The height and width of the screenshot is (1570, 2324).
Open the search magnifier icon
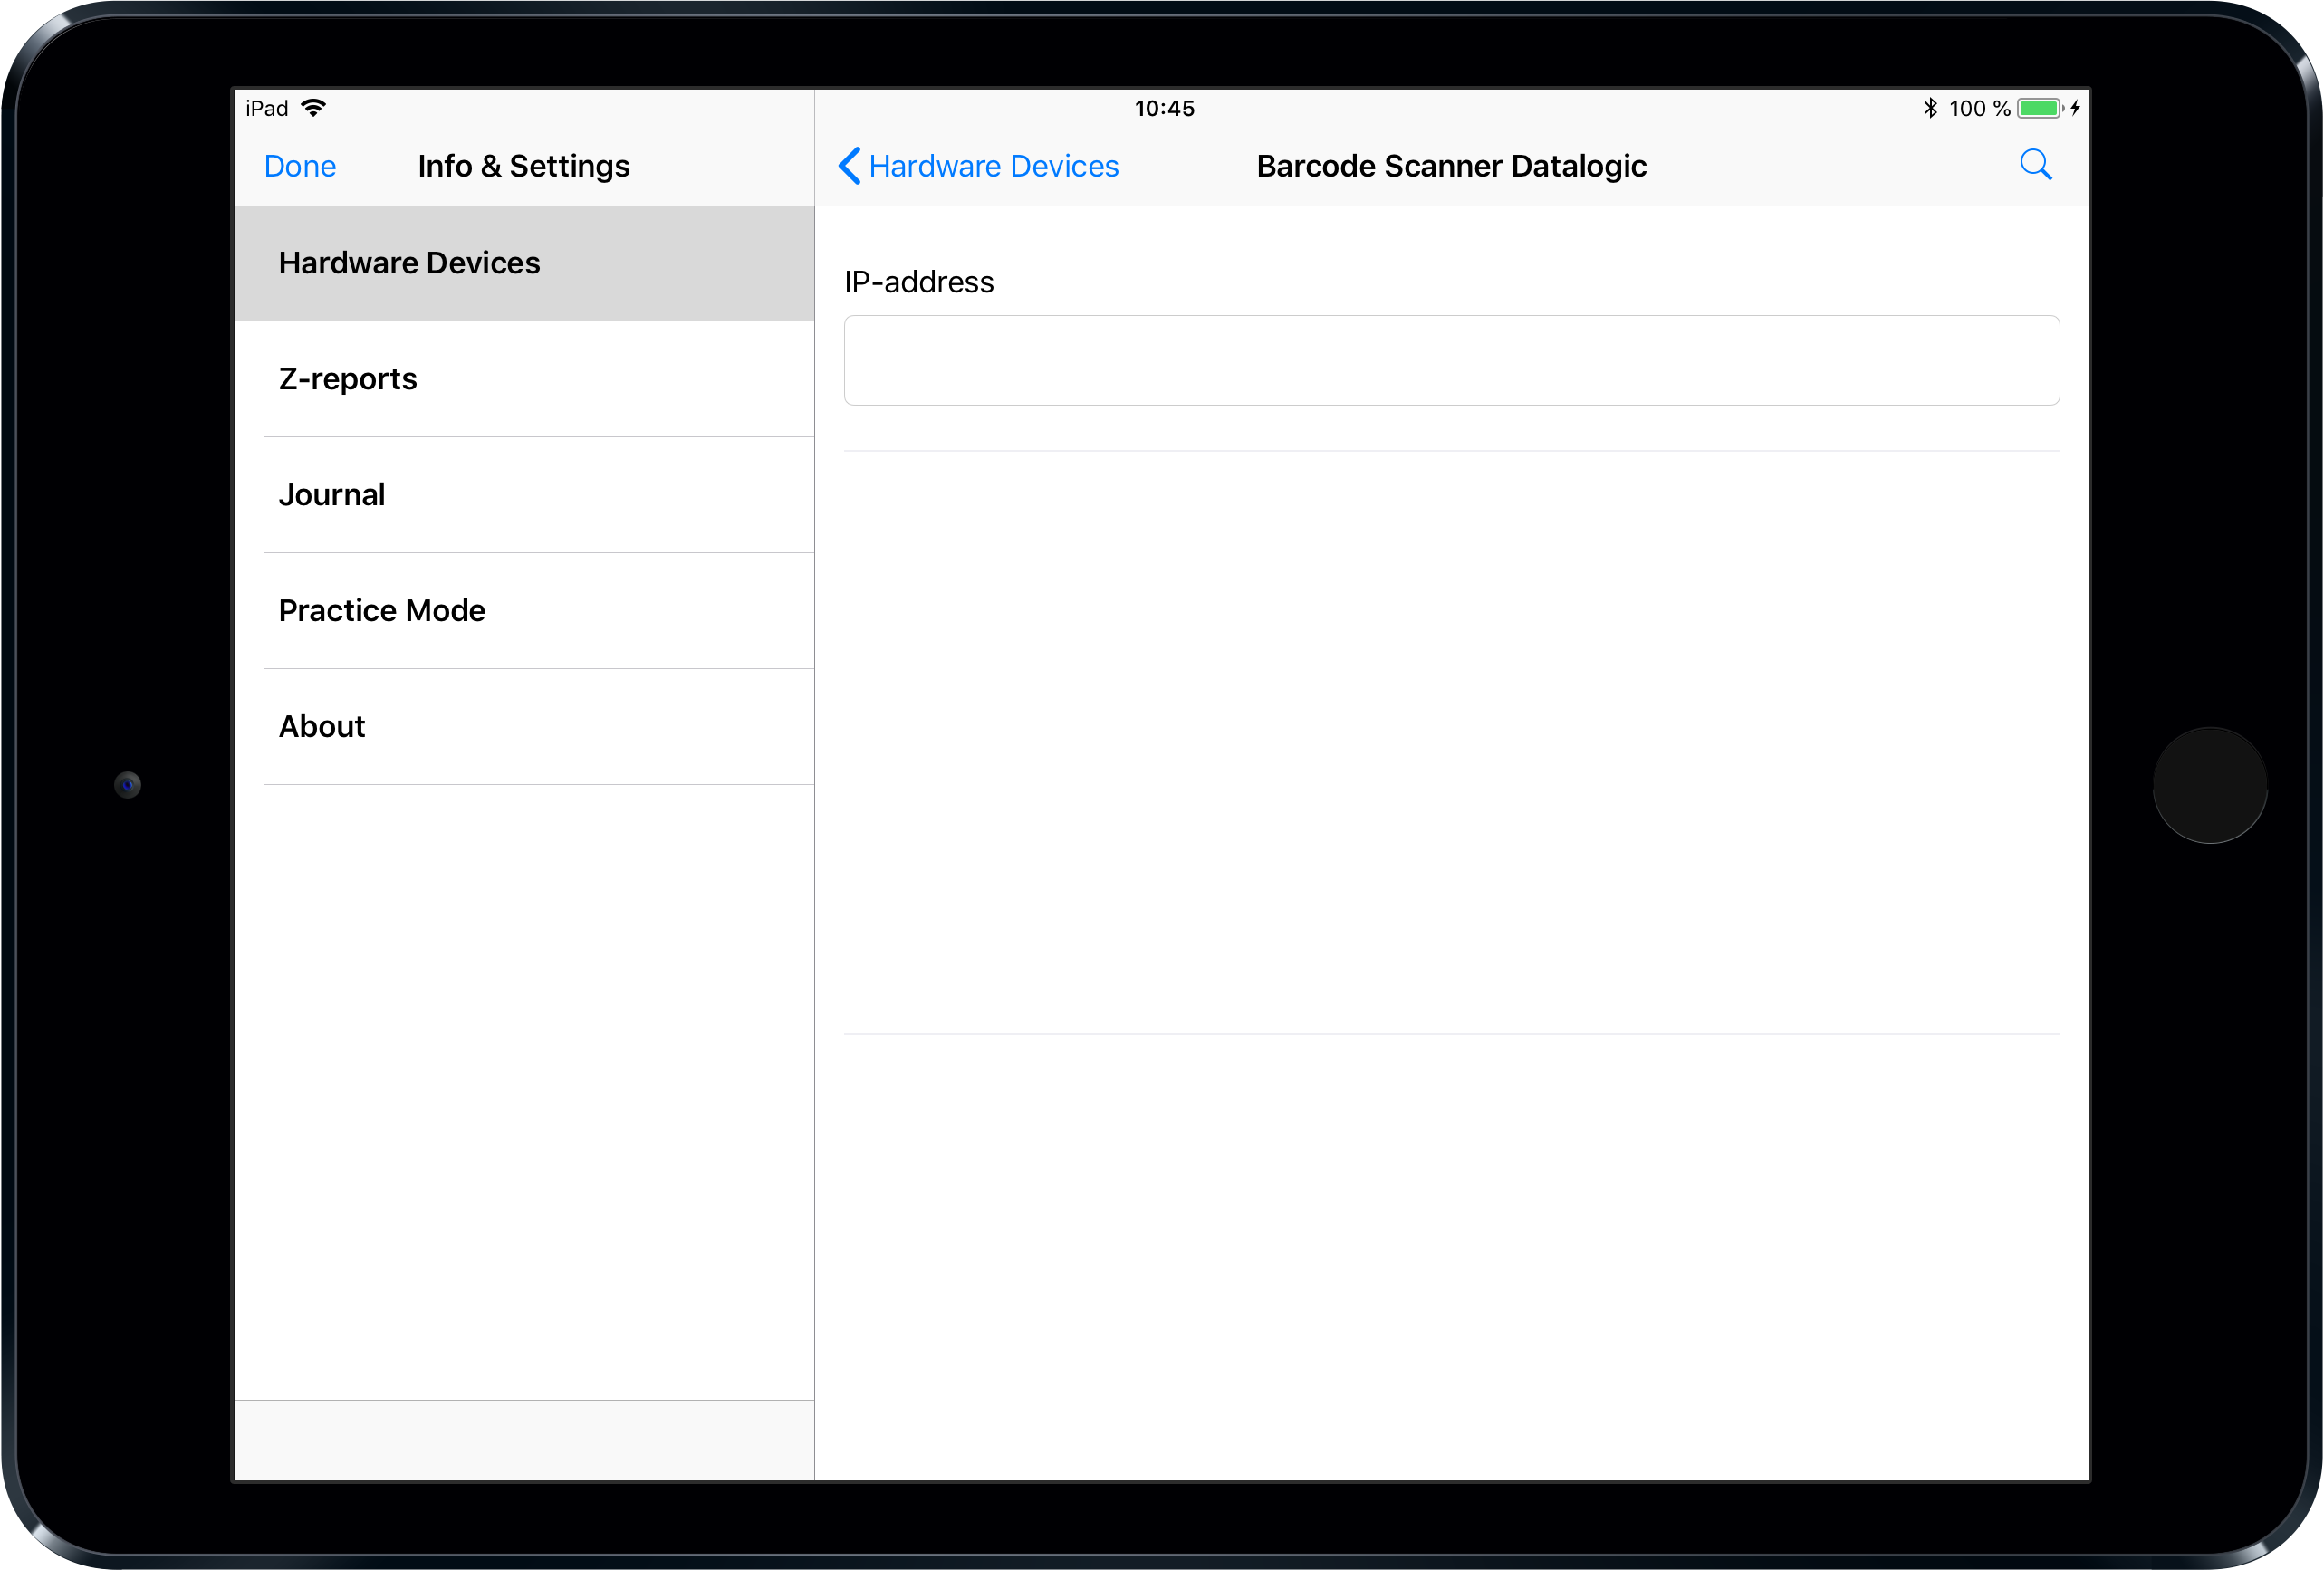(2035, 165)
